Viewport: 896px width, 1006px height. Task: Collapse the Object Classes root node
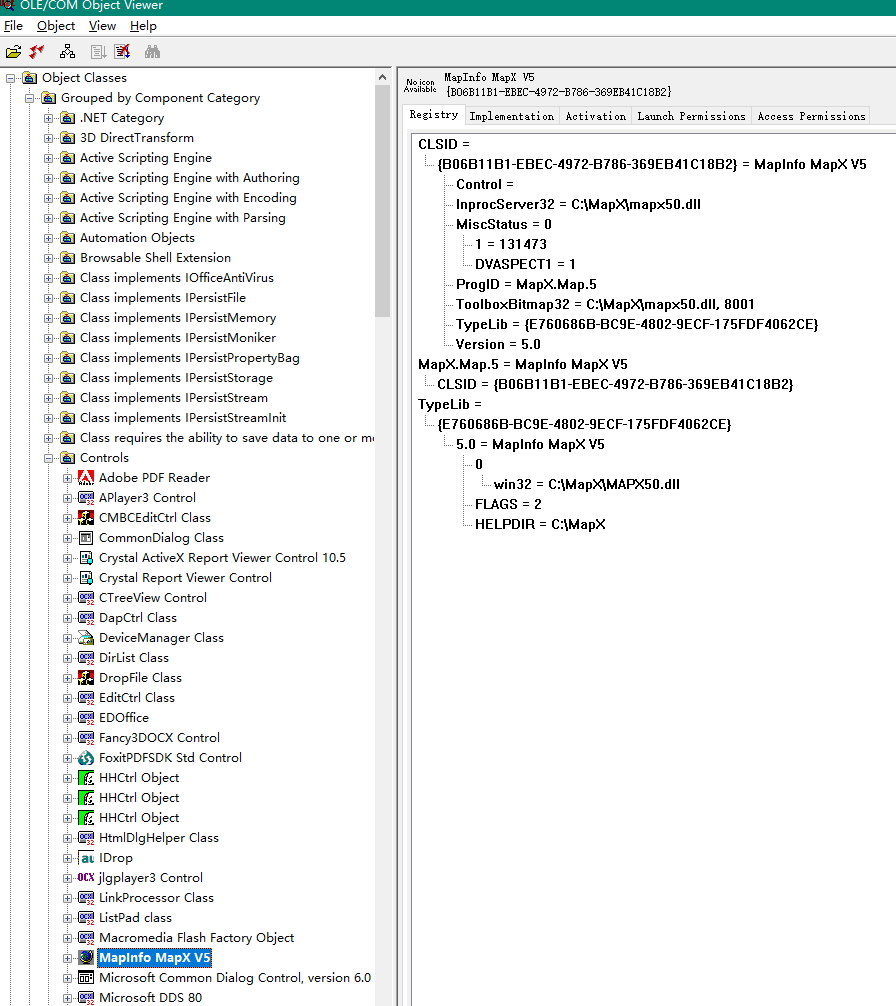tap(10, 78)
